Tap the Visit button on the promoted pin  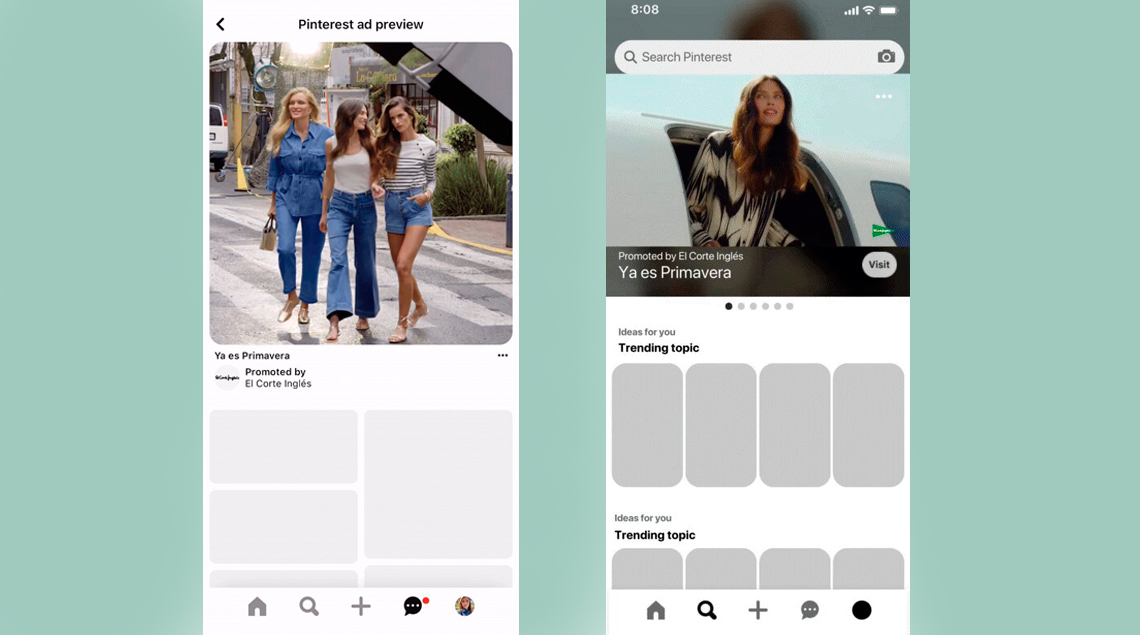tap(879, 264)
